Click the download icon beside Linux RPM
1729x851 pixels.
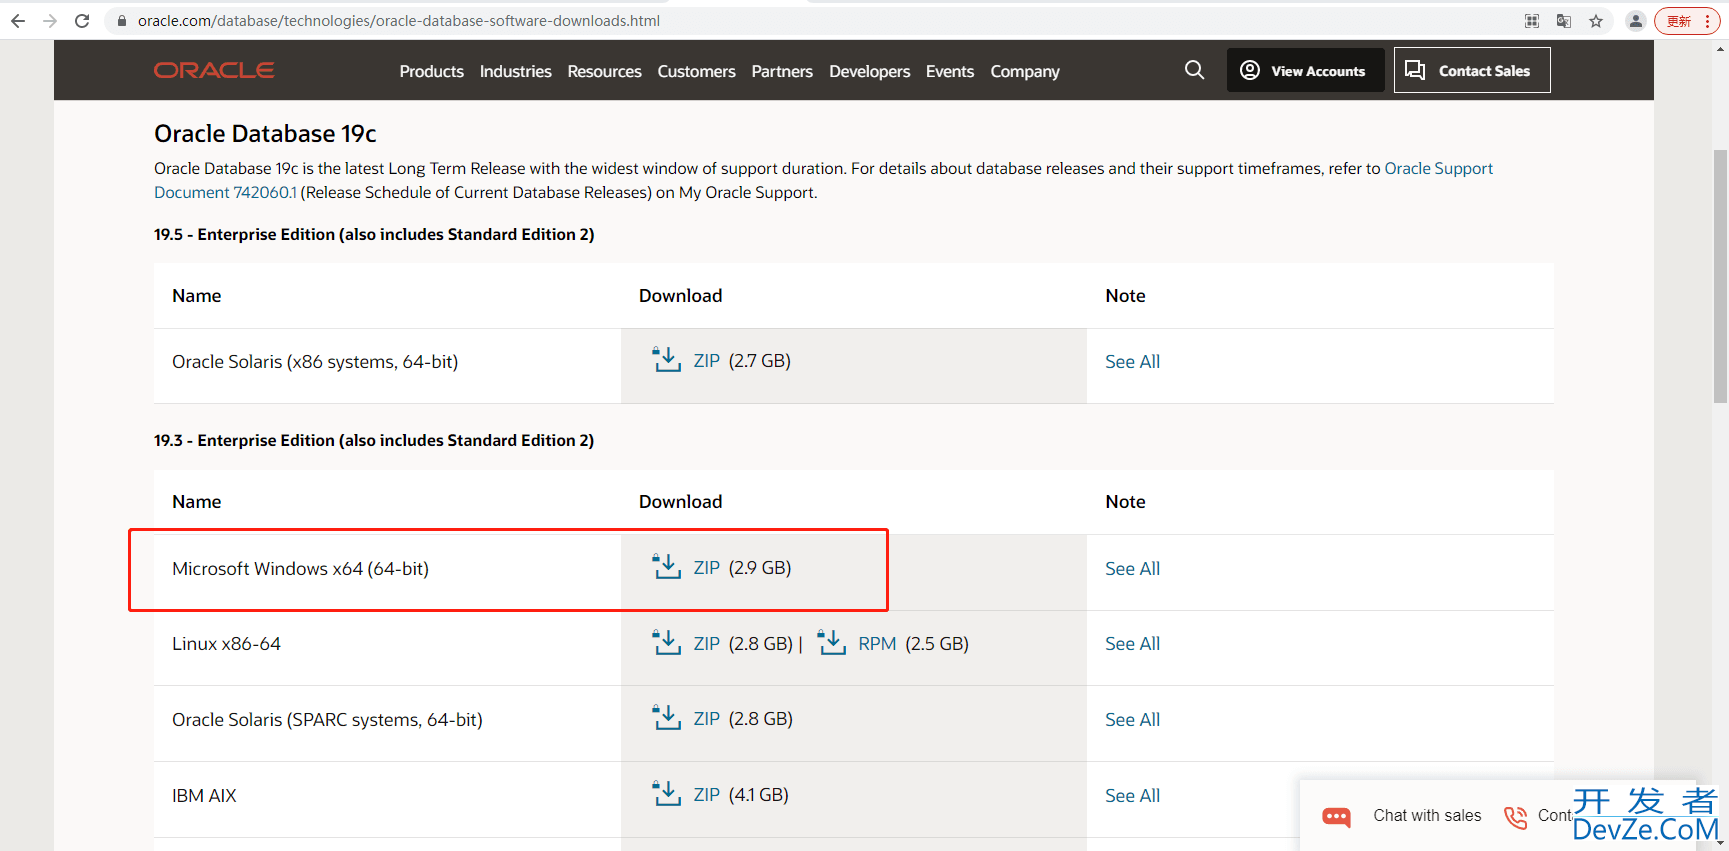pyautogui.click(x=831, y=643)
